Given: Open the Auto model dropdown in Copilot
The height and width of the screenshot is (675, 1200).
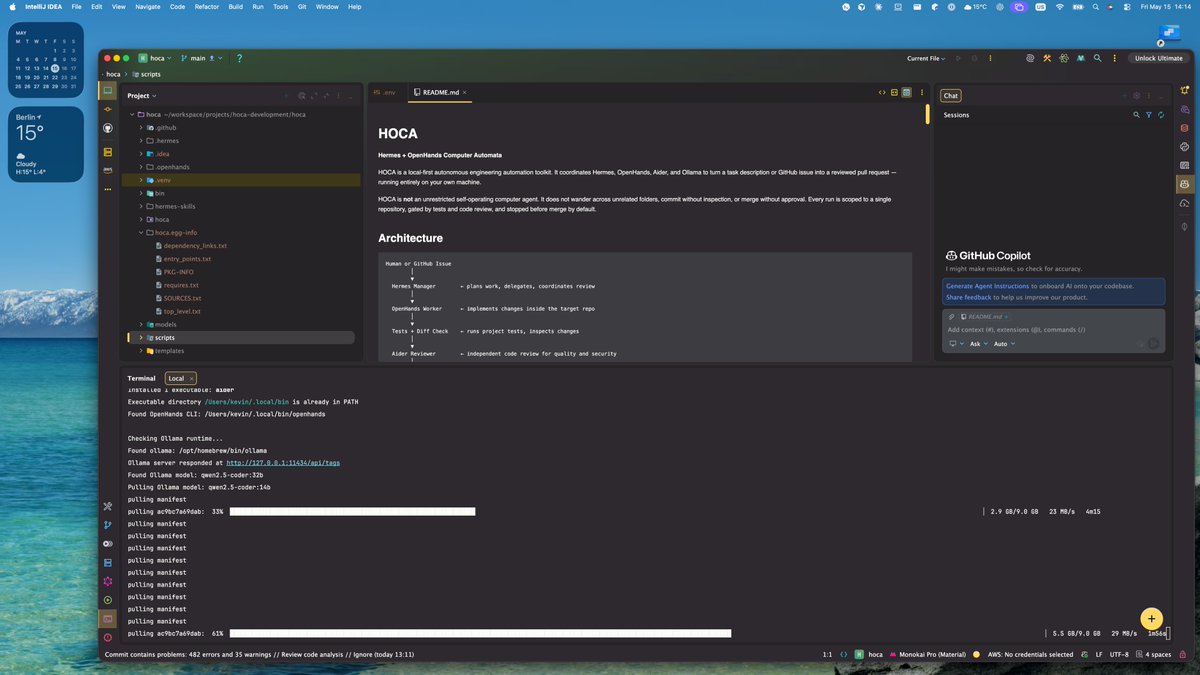Looking at the screenshot, I should coord(1004,344).
